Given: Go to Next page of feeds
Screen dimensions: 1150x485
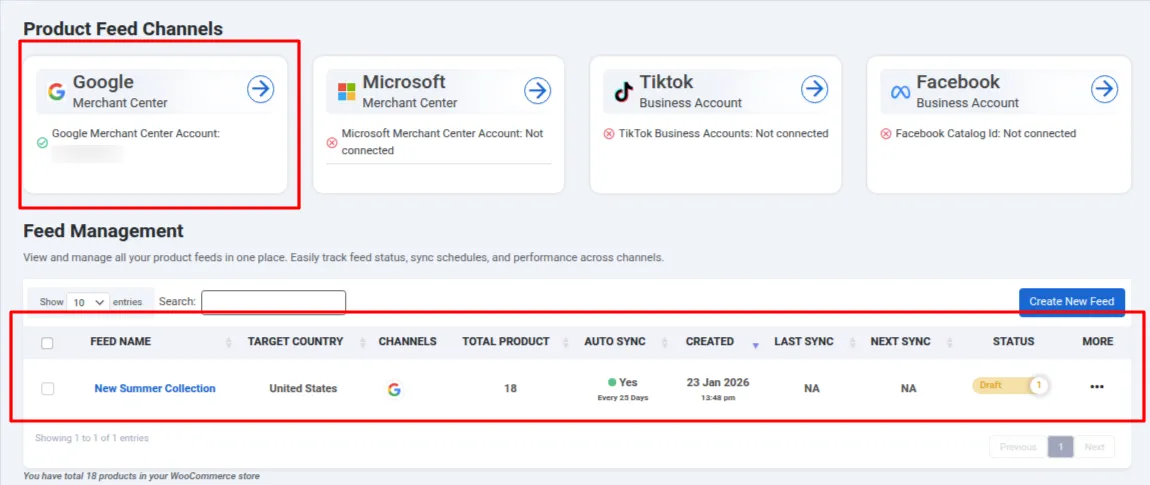Looking at the screenshot, I should pos(1094,447).
